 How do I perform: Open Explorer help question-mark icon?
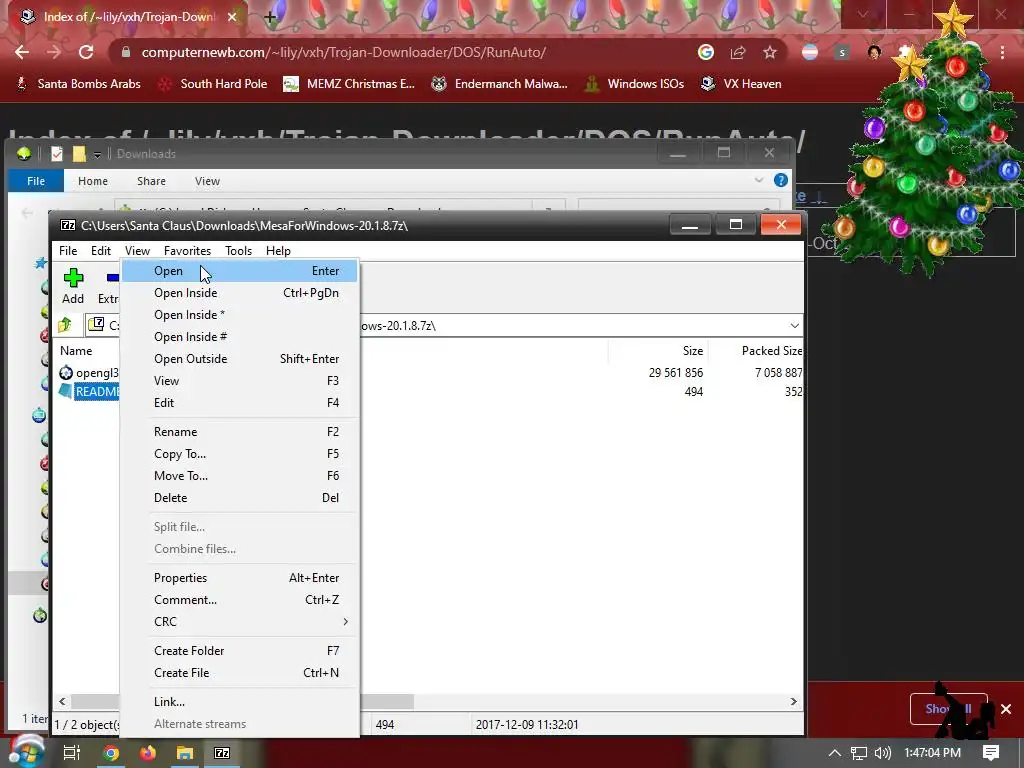tap(780, 180)
